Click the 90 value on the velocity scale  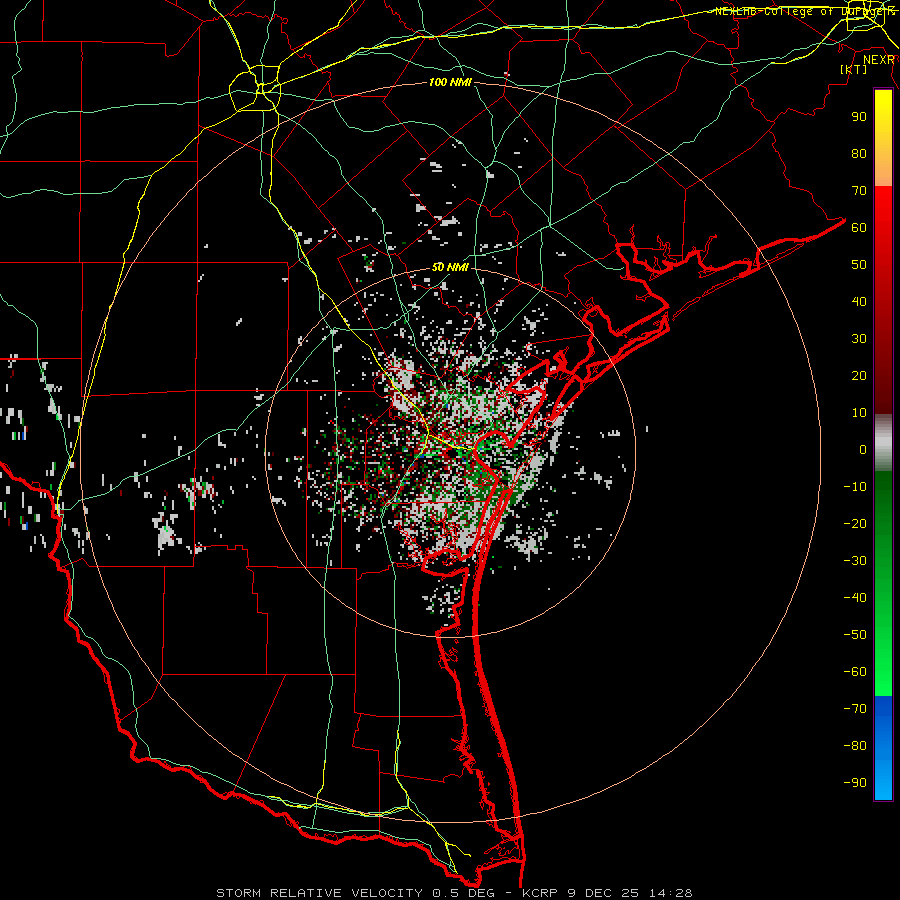click(859, 117)
